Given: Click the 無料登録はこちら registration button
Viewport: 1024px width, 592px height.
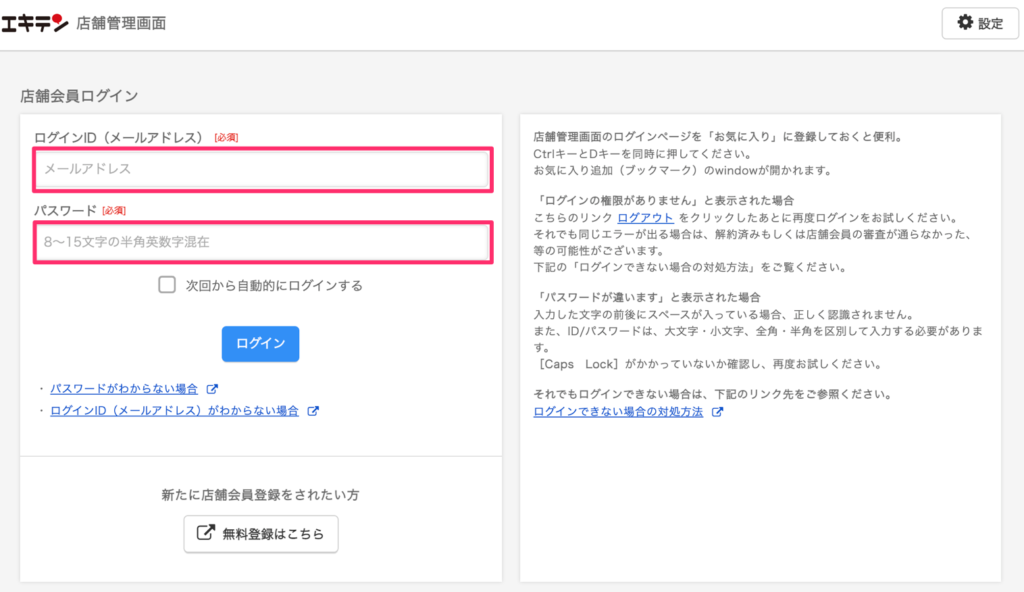Looking at the screenshot, I should [x=260, y=533].
